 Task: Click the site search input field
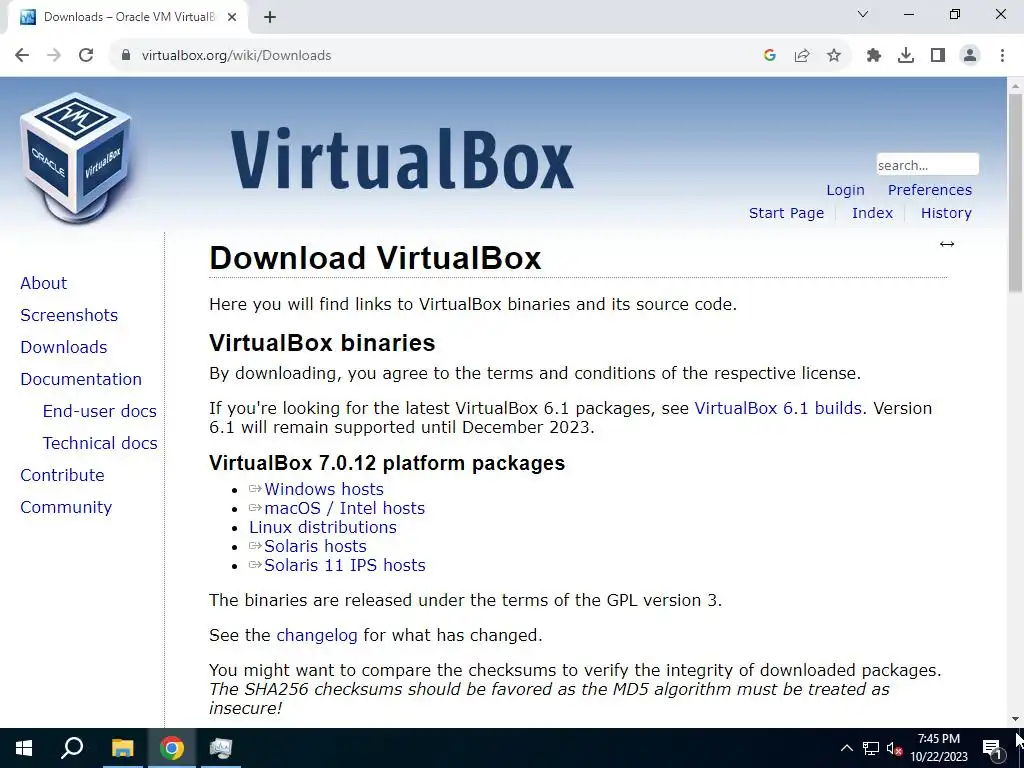927,165
